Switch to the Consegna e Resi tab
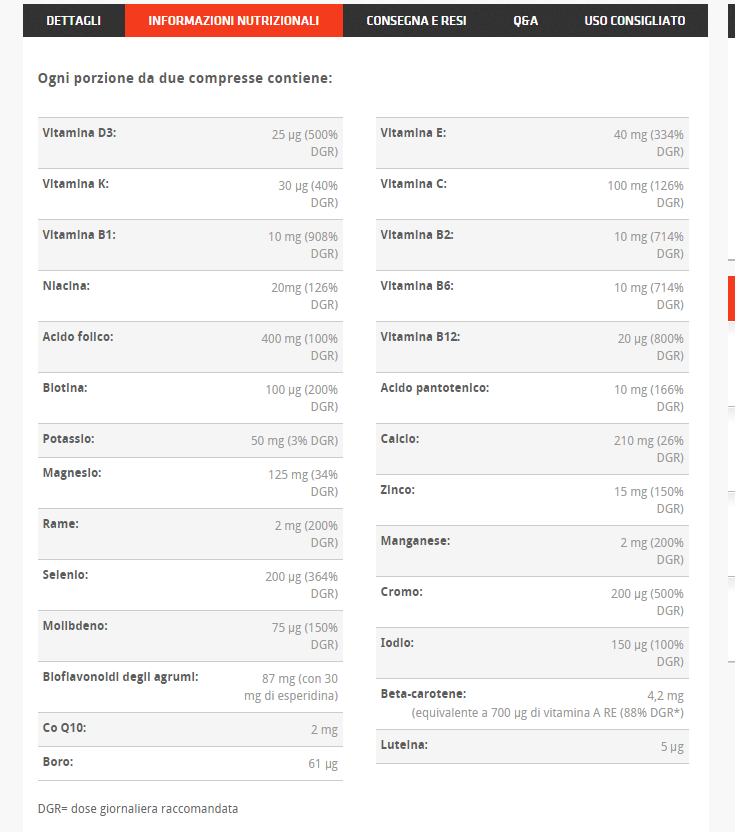735x832 pixels. pyautogui.click(x=416, y=20)
